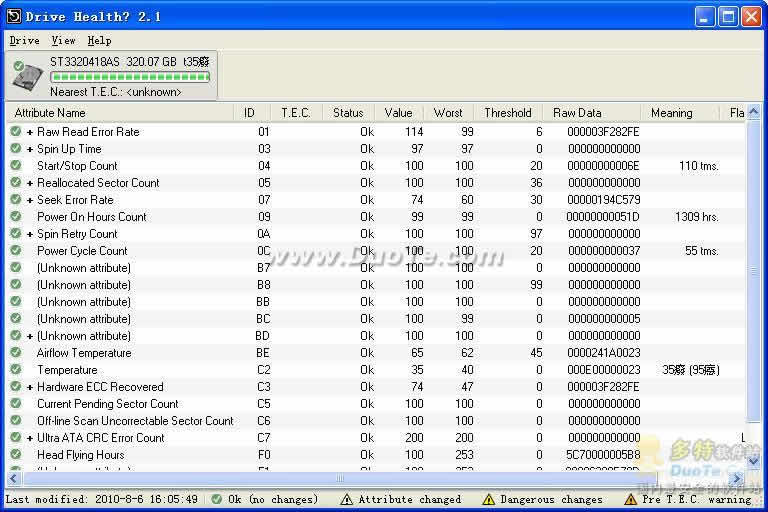
Task: Select the ST3320418AS hard drive icon
Action: click(27, 76)
